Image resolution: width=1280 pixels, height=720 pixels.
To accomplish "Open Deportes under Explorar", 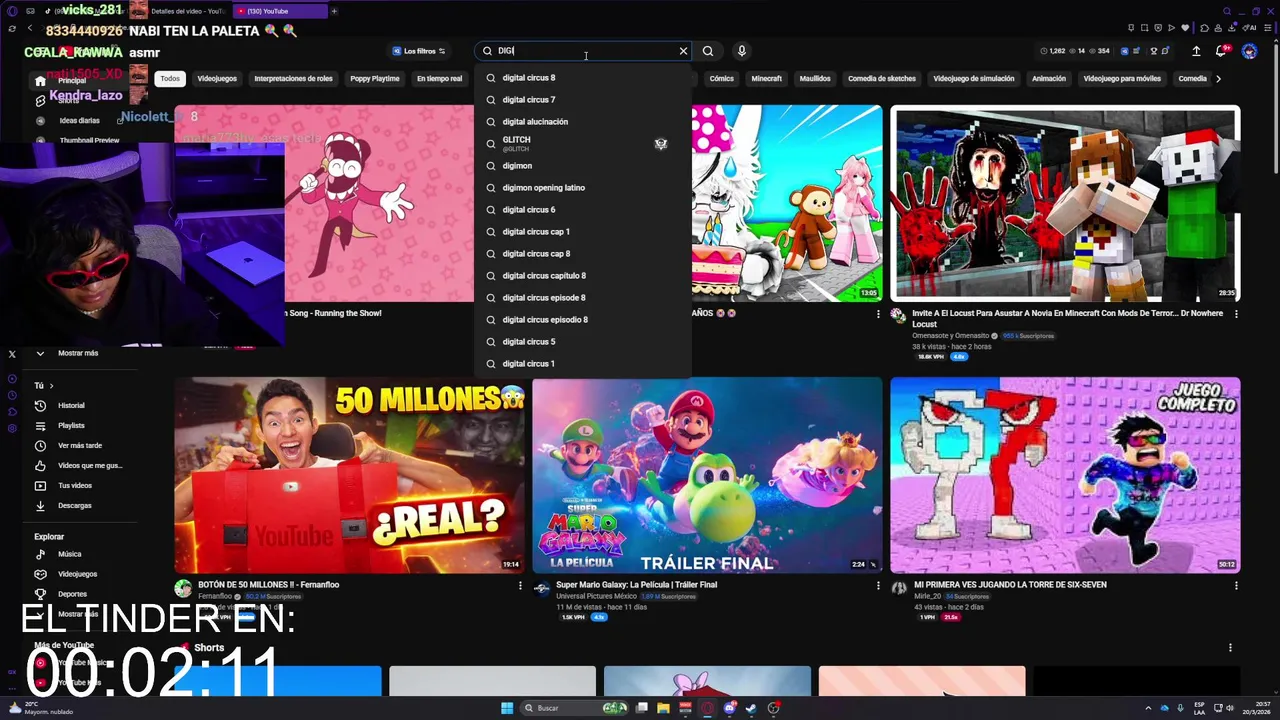I will [72, 594].
